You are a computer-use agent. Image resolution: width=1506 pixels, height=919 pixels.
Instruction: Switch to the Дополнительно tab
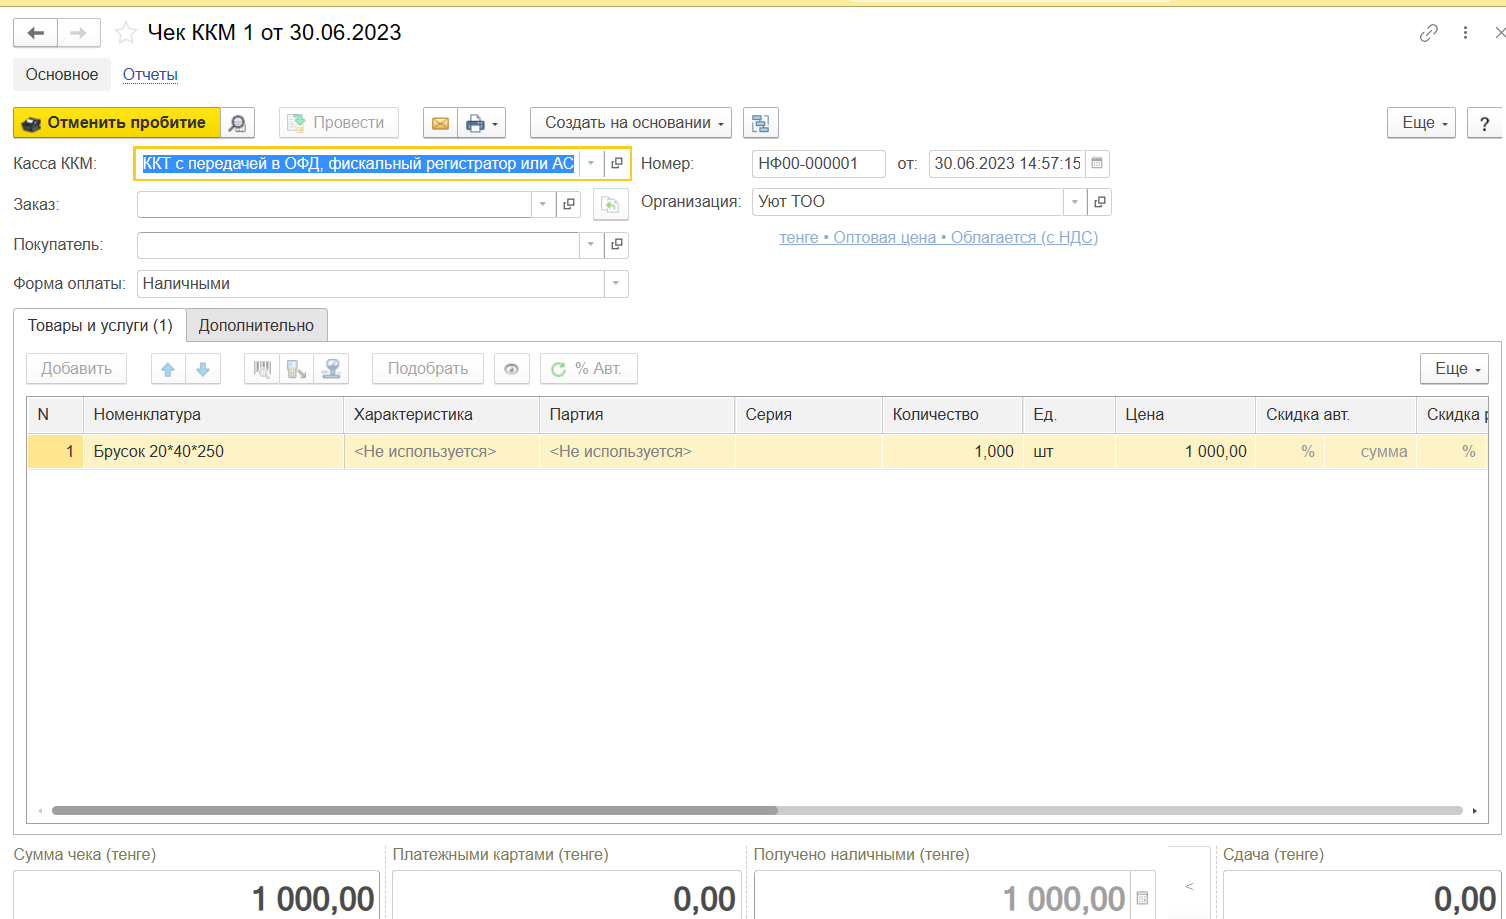coord(256,325)
